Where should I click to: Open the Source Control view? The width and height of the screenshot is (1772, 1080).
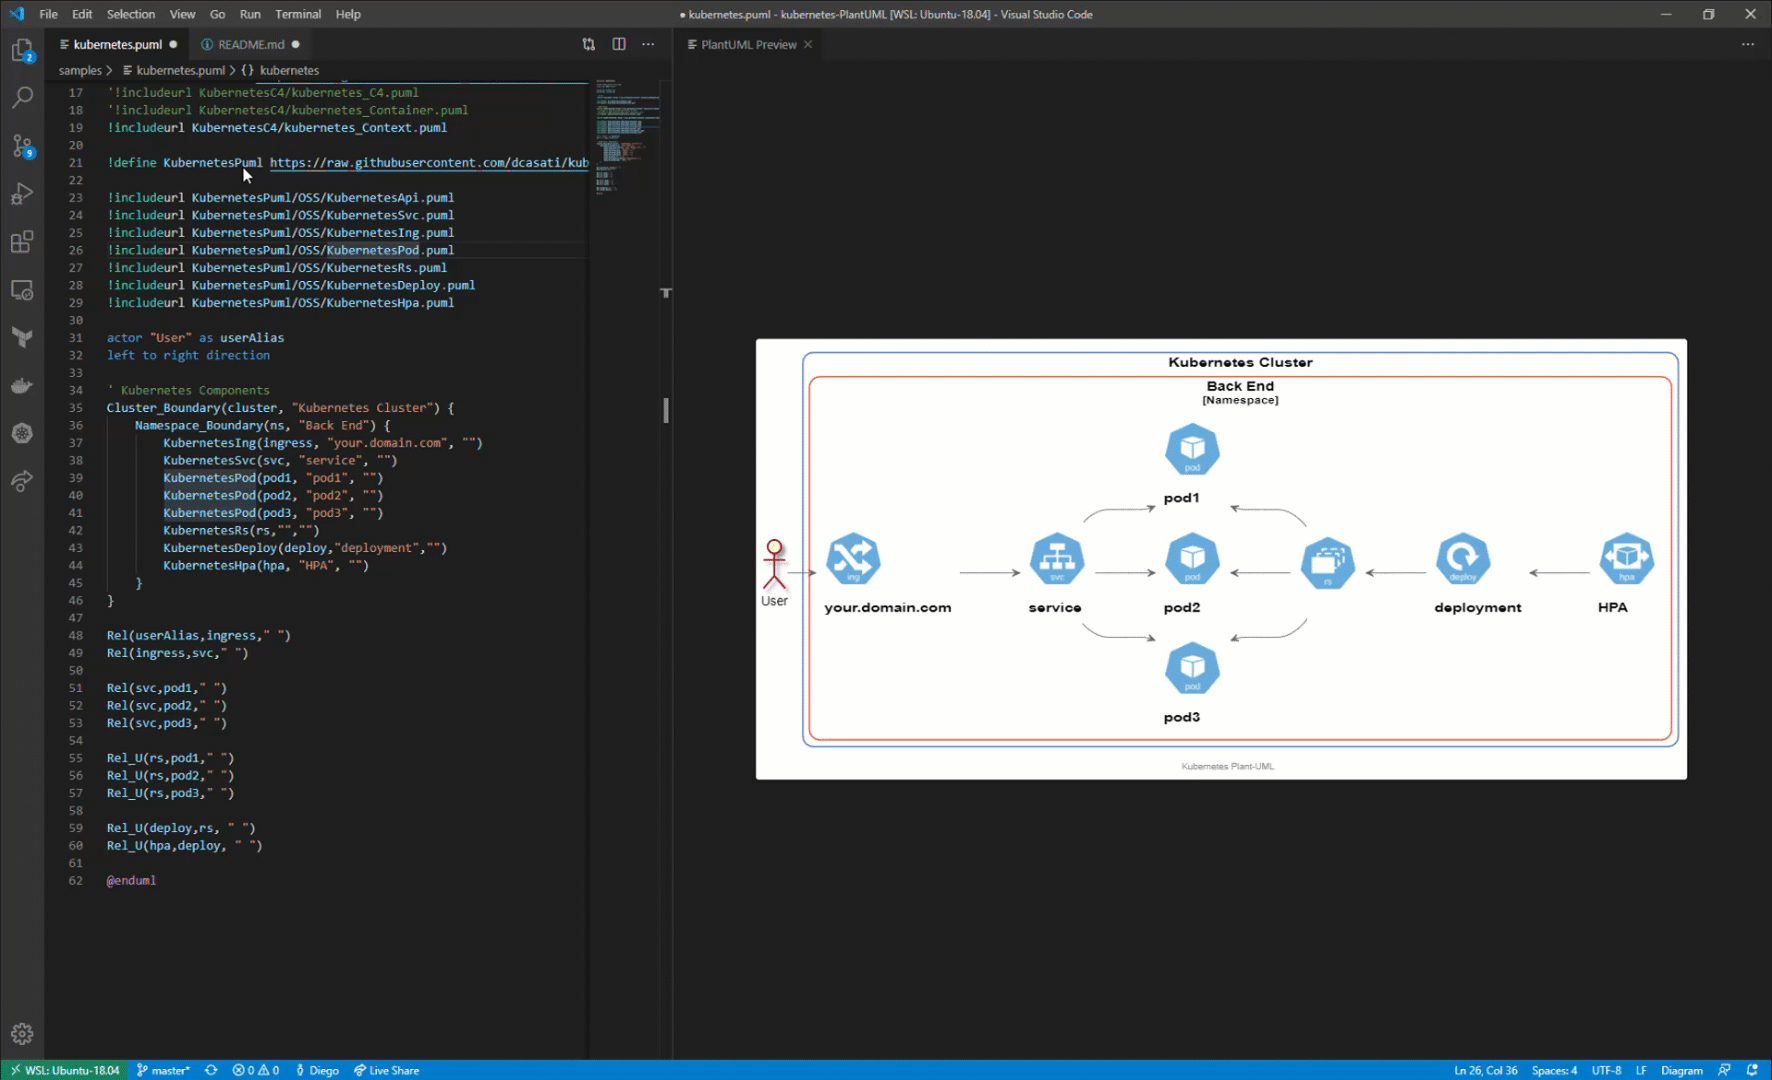point(22,146)
